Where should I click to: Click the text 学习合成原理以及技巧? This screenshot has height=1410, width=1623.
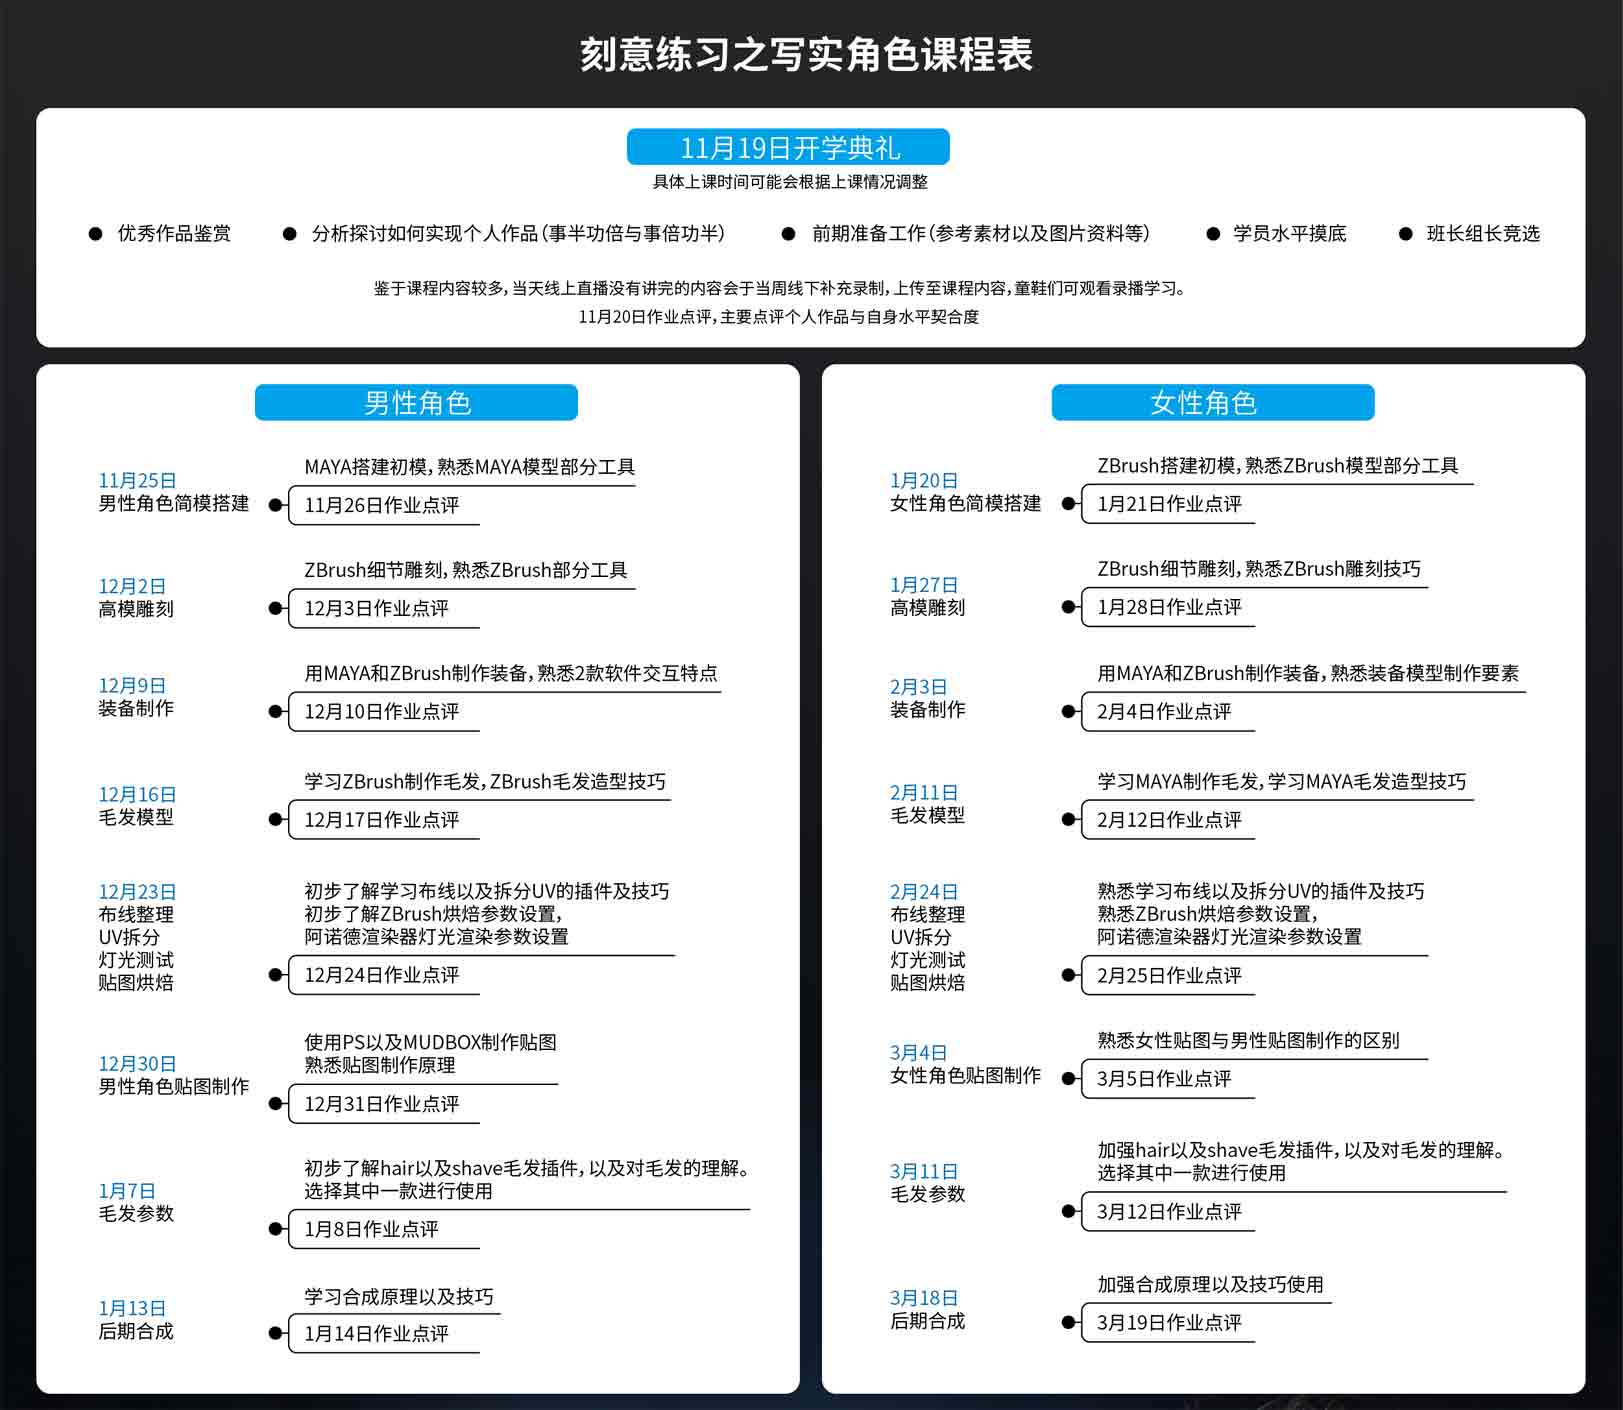point(399,1296)
